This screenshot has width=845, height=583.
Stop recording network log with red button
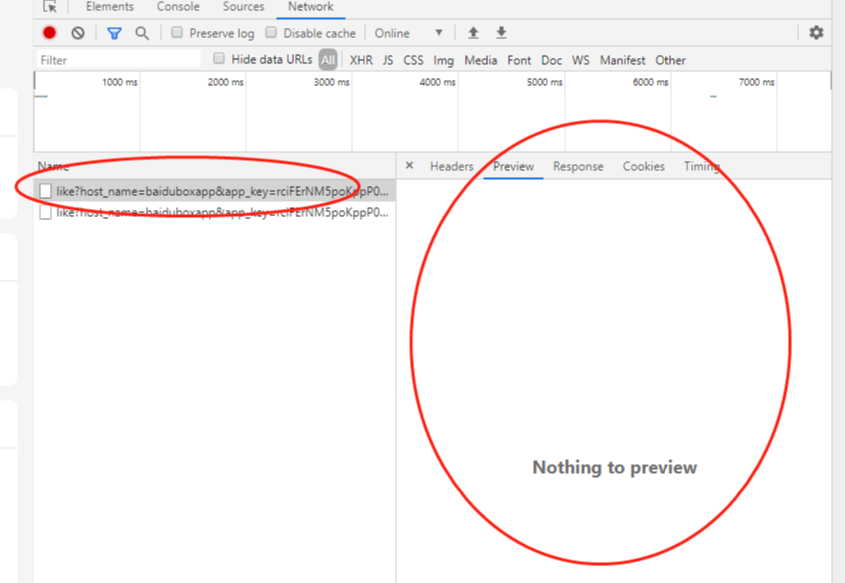click(50, 33)
